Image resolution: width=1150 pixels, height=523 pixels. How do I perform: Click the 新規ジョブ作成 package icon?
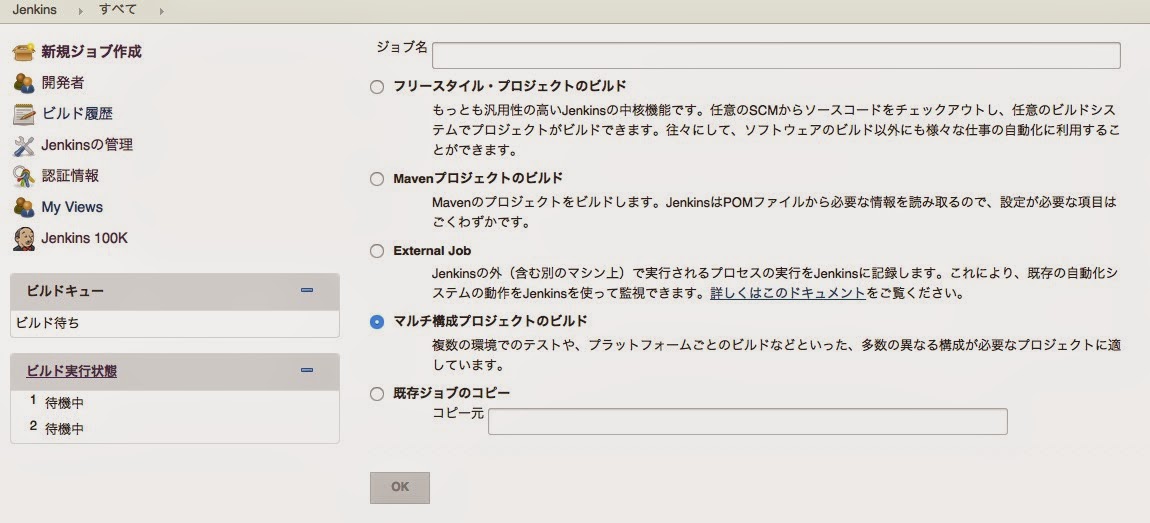click(24, 52)
